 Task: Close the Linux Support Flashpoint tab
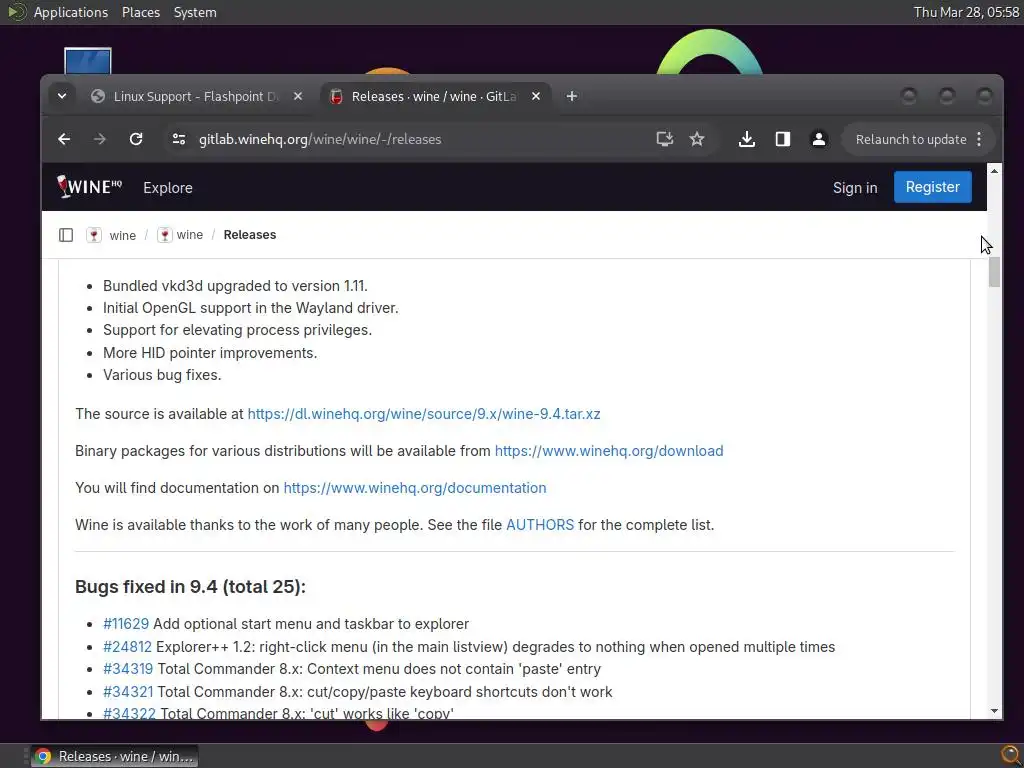[x=298, y=97]
